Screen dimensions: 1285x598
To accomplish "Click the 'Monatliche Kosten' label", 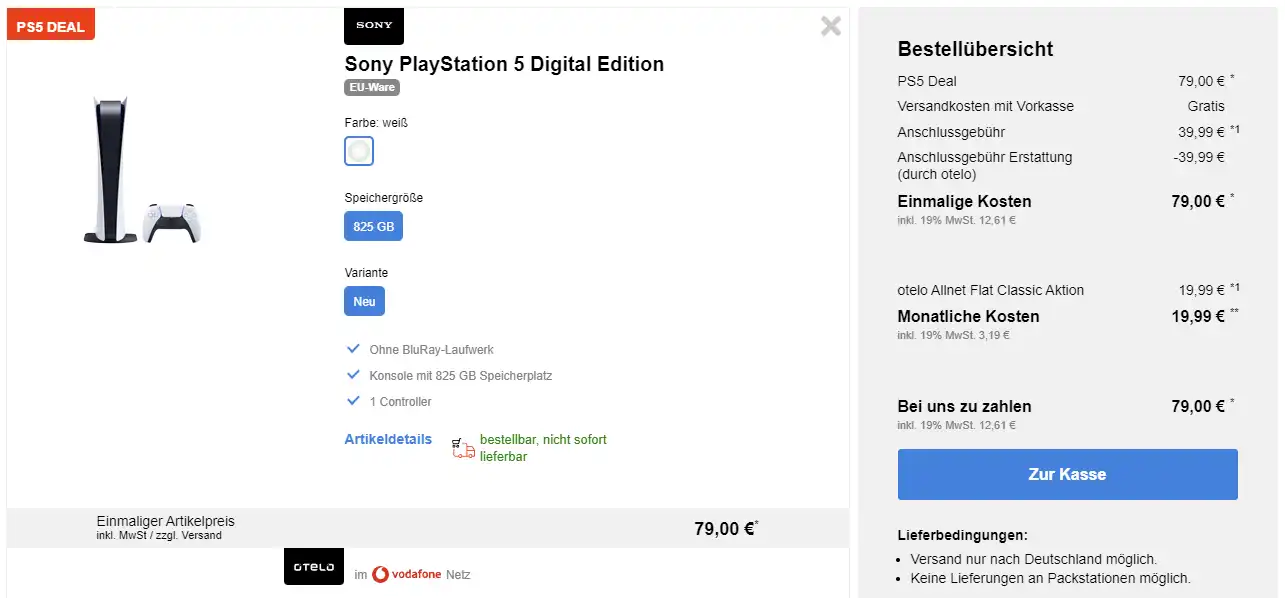I will pos(968,316).
